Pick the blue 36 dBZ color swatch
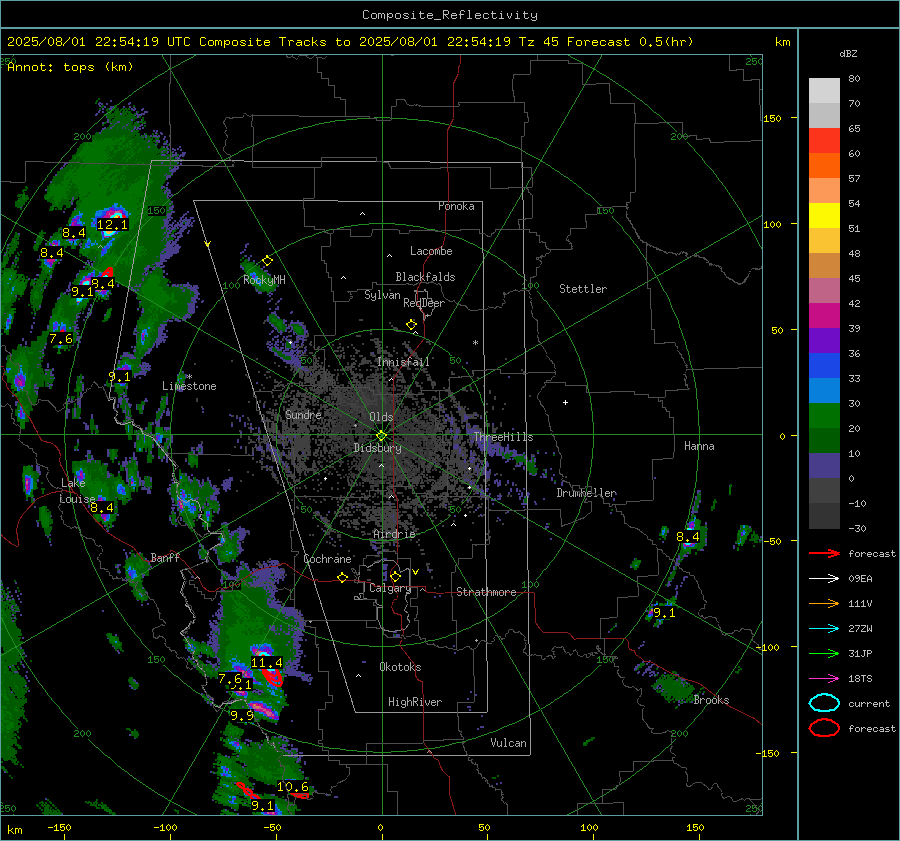The image size is (900, 841). (x=824, y=366)
